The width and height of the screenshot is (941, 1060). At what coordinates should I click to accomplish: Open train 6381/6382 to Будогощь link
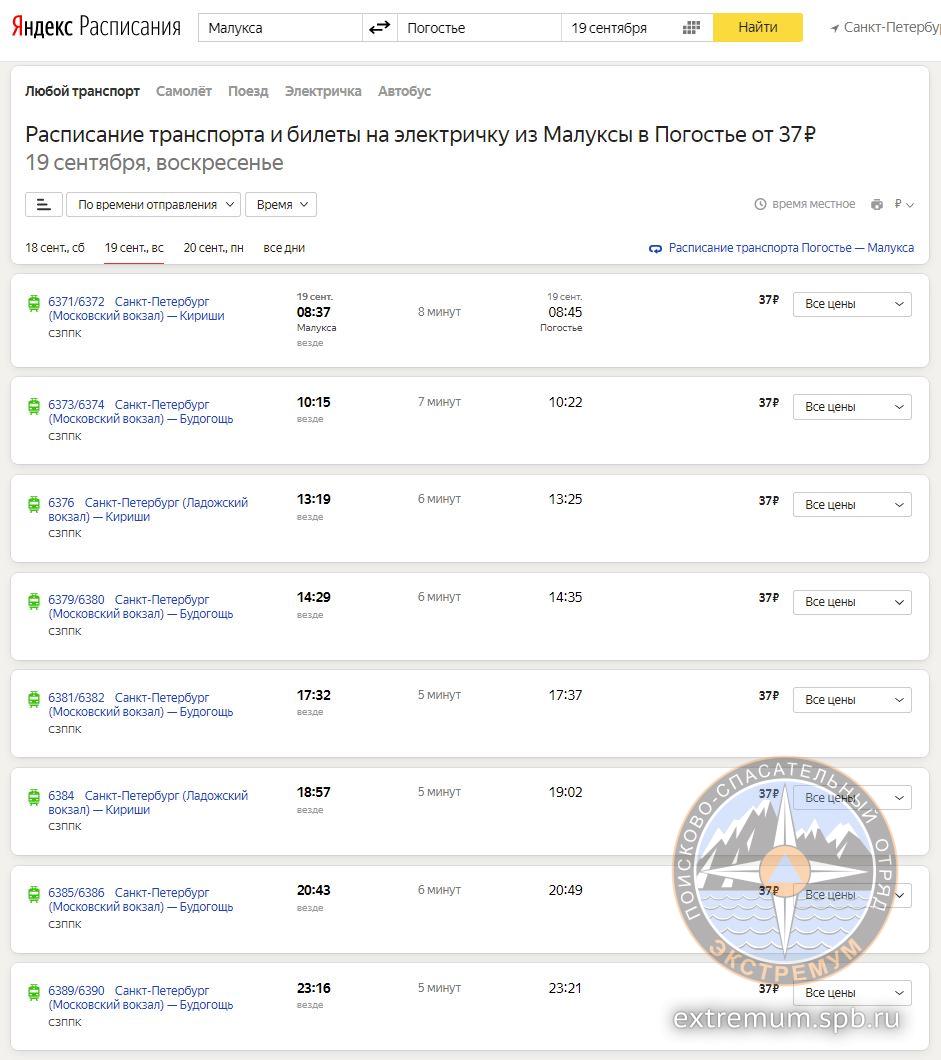(141, 705)
